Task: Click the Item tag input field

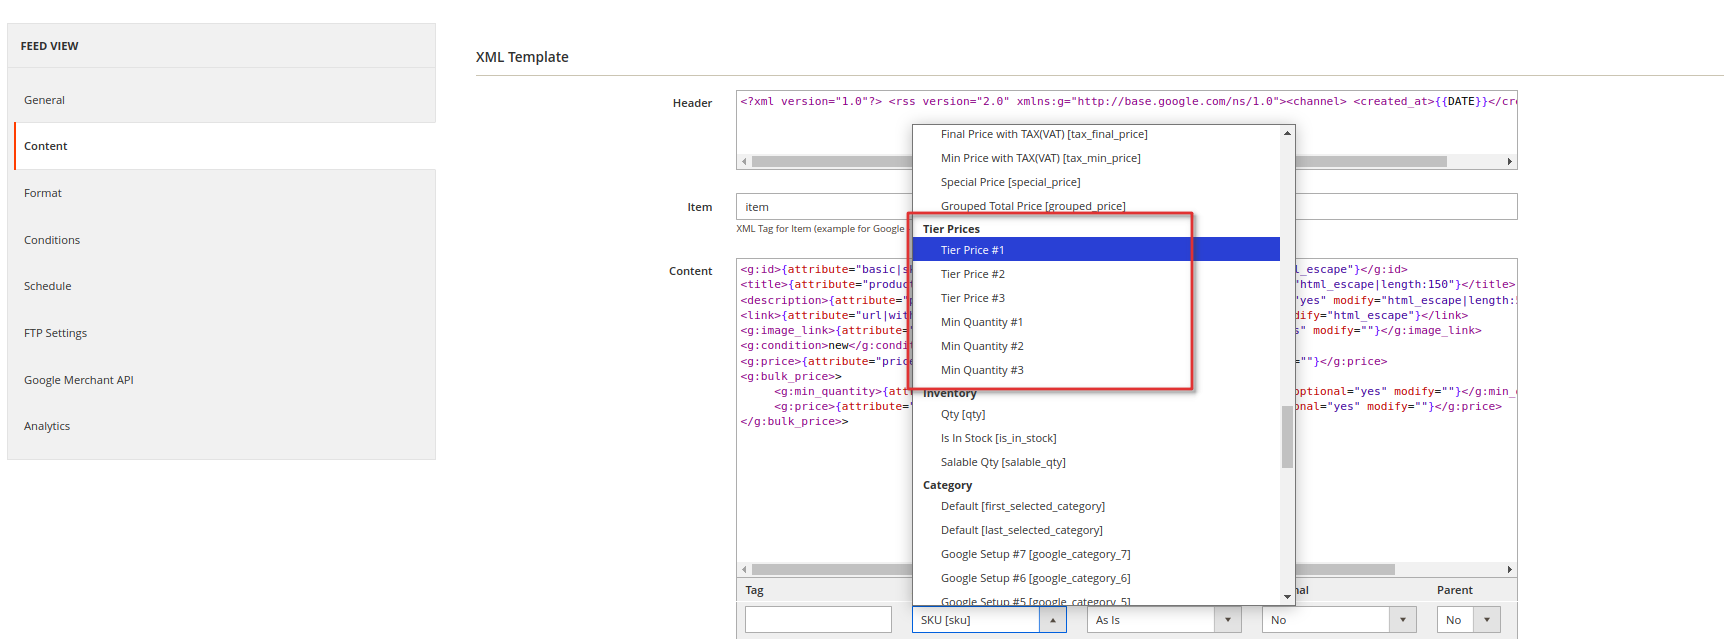Action: pos(1126,207)
